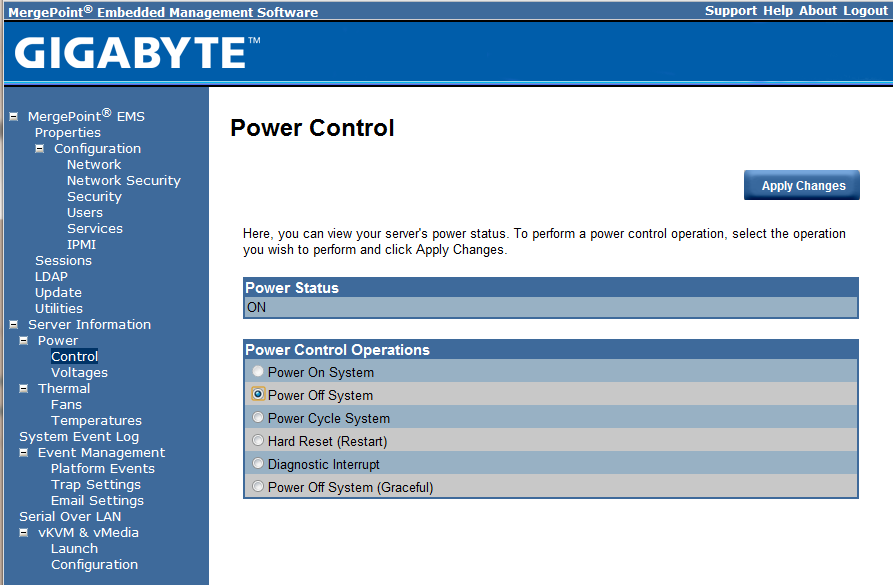Collapse the Power tree node
893x585 pixels.
click(23, 341)
